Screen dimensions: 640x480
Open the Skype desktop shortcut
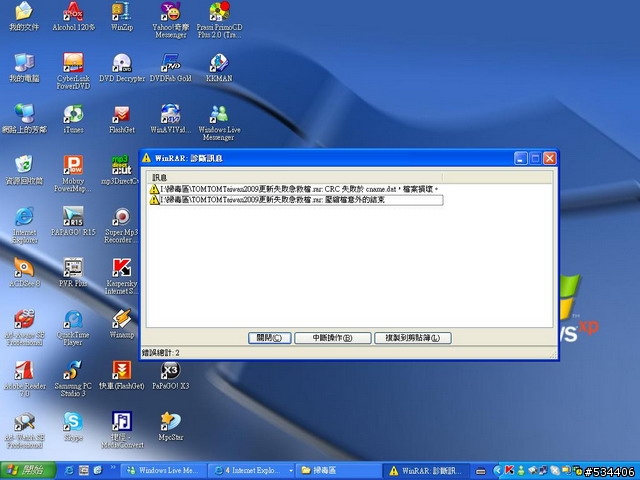73,427
